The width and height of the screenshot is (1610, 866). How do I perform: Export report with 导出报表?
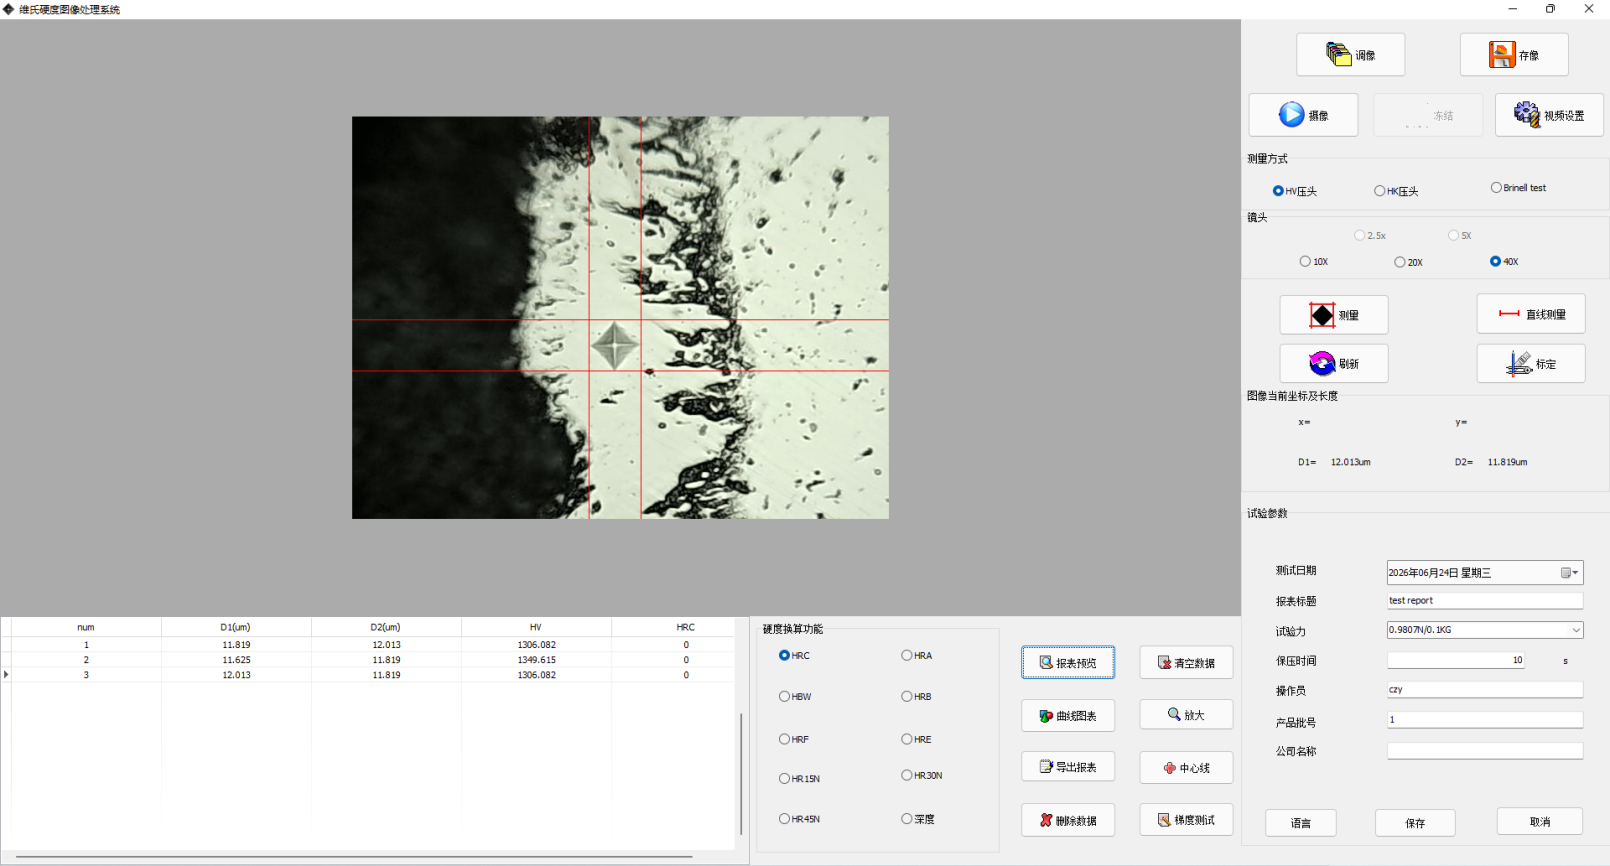1068,767
